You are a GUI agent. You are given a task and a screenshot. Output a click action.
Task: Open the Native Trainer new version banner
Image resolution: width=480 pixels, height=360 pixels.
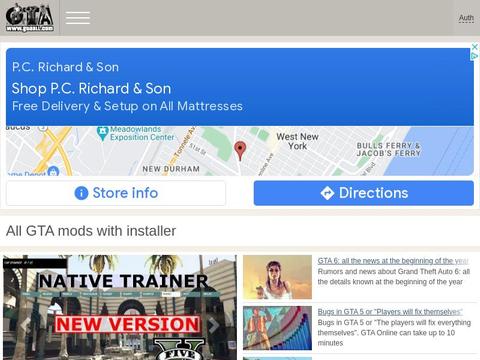pyautogui.click(x=120, y=307)
